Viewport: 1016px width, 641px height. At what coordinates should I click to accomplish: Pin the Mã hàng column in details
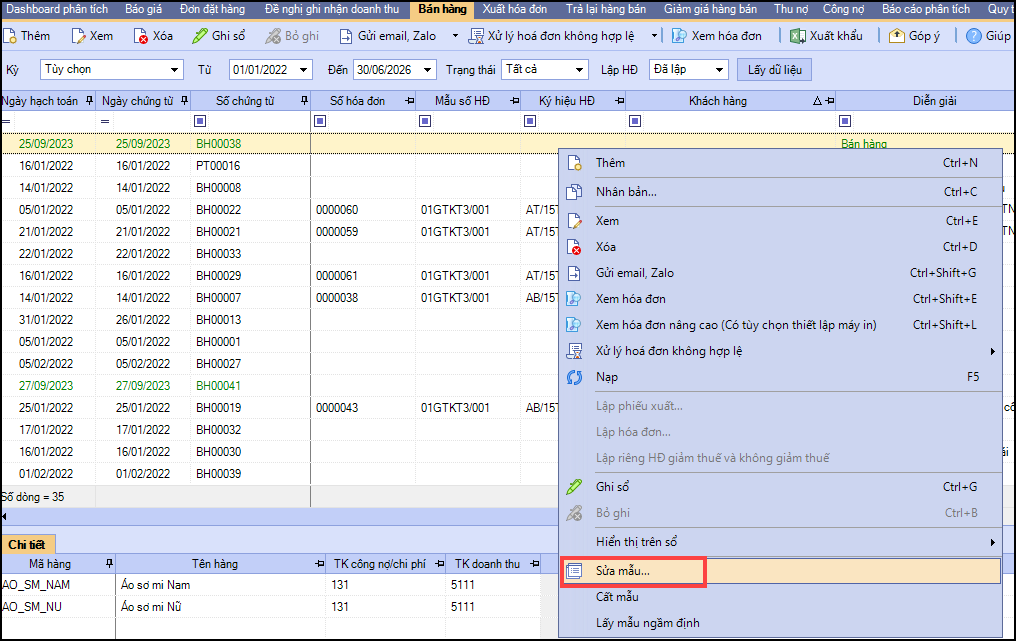pyautogui.click(x=109, y=564)
